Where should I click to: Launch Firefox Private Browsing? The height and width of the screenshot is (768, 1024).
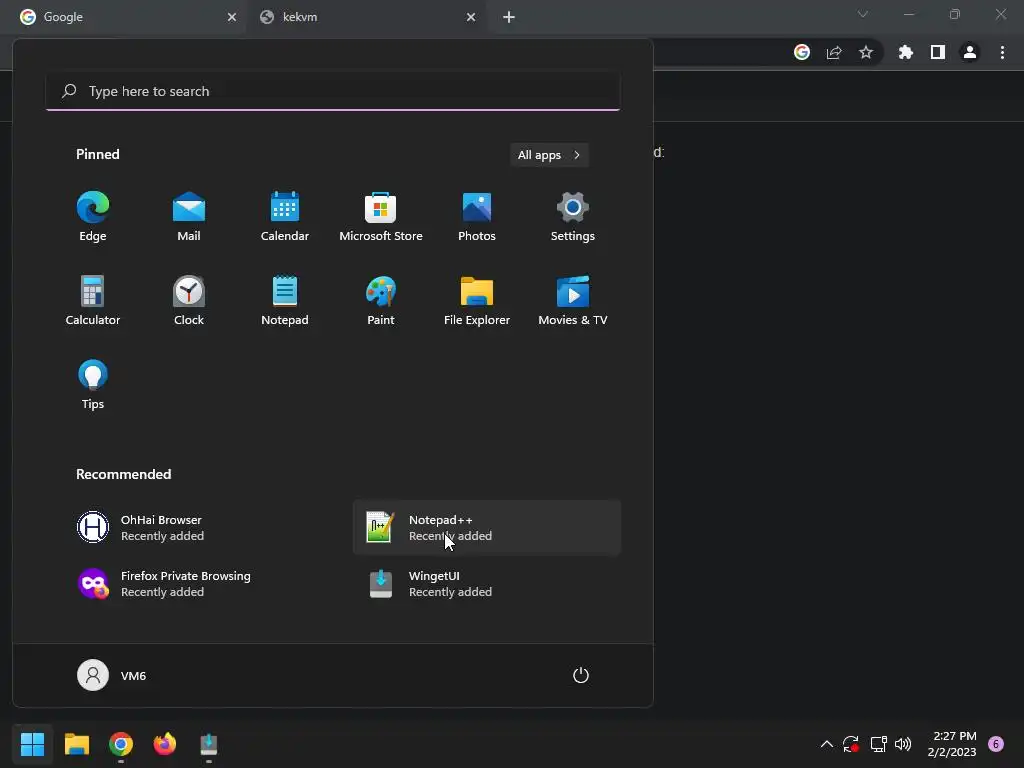199,584
